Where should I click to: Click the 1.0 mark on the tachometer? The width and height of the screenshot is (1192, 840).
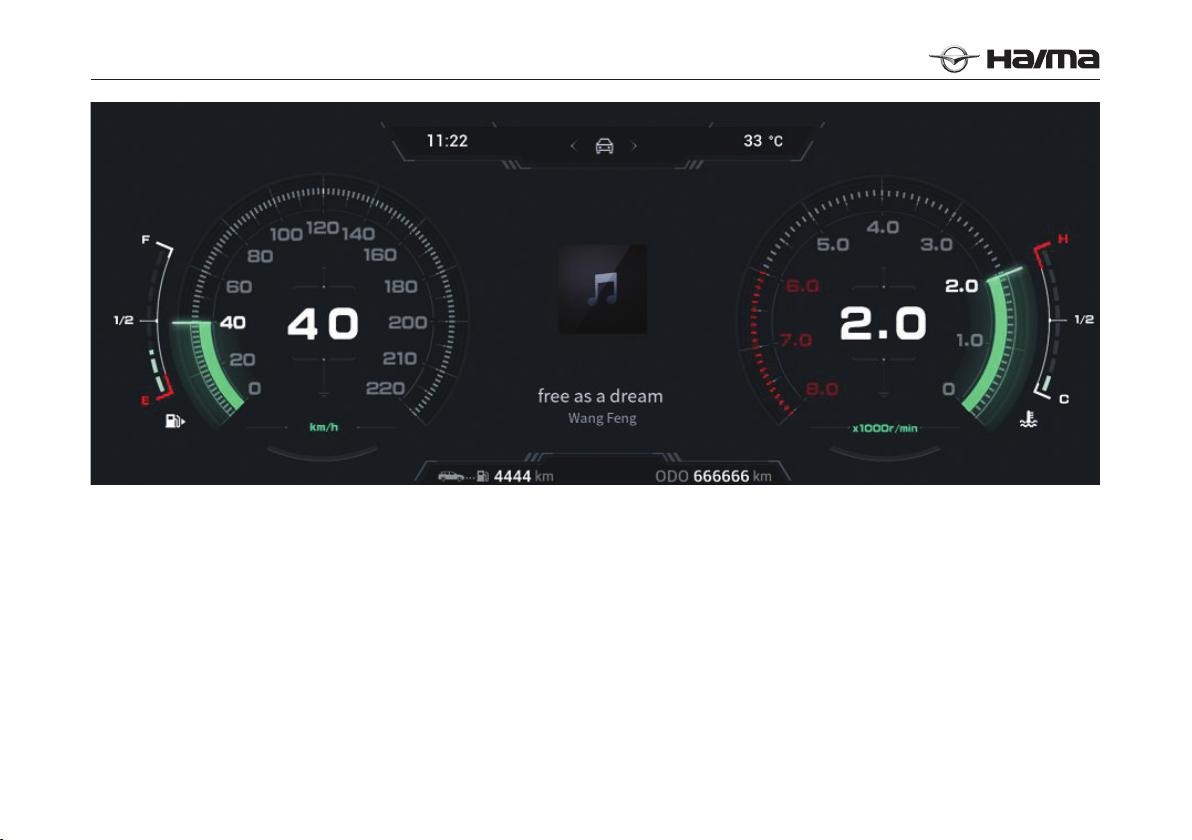coord(969,340)
